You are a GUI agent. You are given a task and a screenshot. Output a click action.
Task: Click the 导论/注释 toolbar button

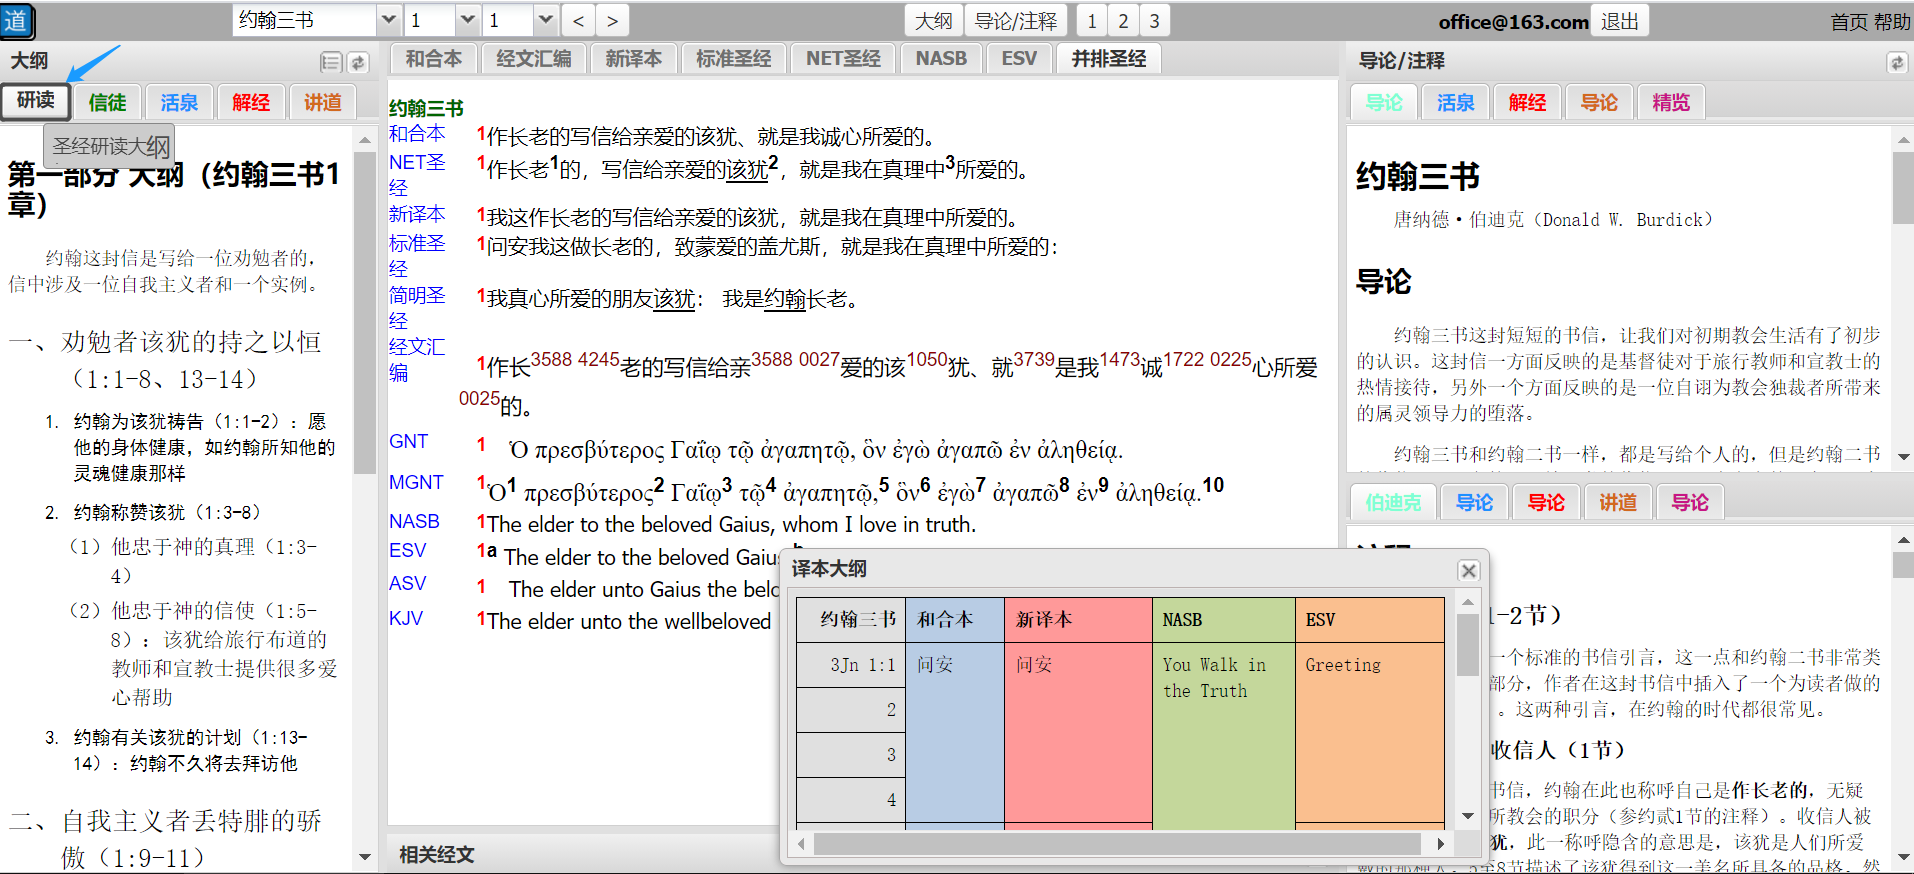tap(1015, 21)
